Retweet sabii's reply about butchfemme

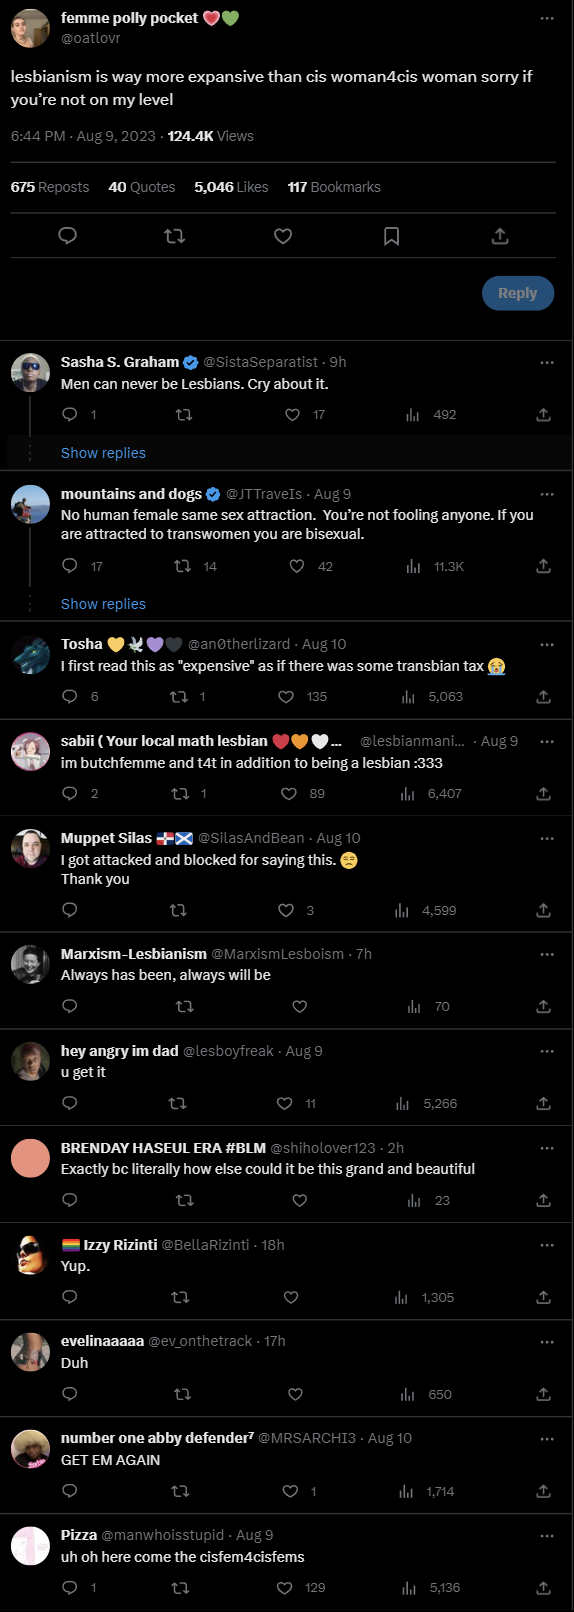pos(180,794)
